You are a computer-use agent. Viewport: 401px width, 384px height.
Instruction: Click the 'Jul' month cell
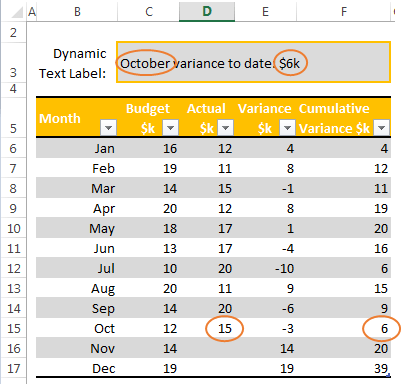pos(77,268)
